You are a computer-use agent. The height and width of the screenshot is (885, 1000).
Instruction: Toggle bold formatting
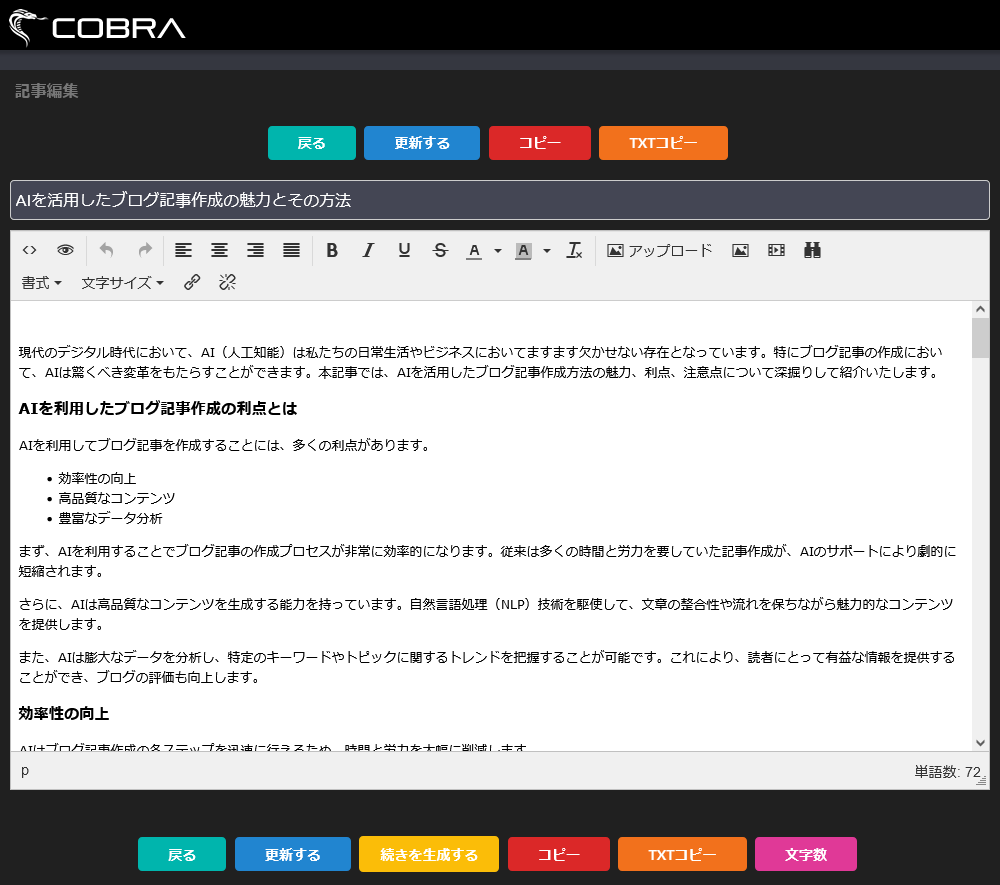(332, 250)
